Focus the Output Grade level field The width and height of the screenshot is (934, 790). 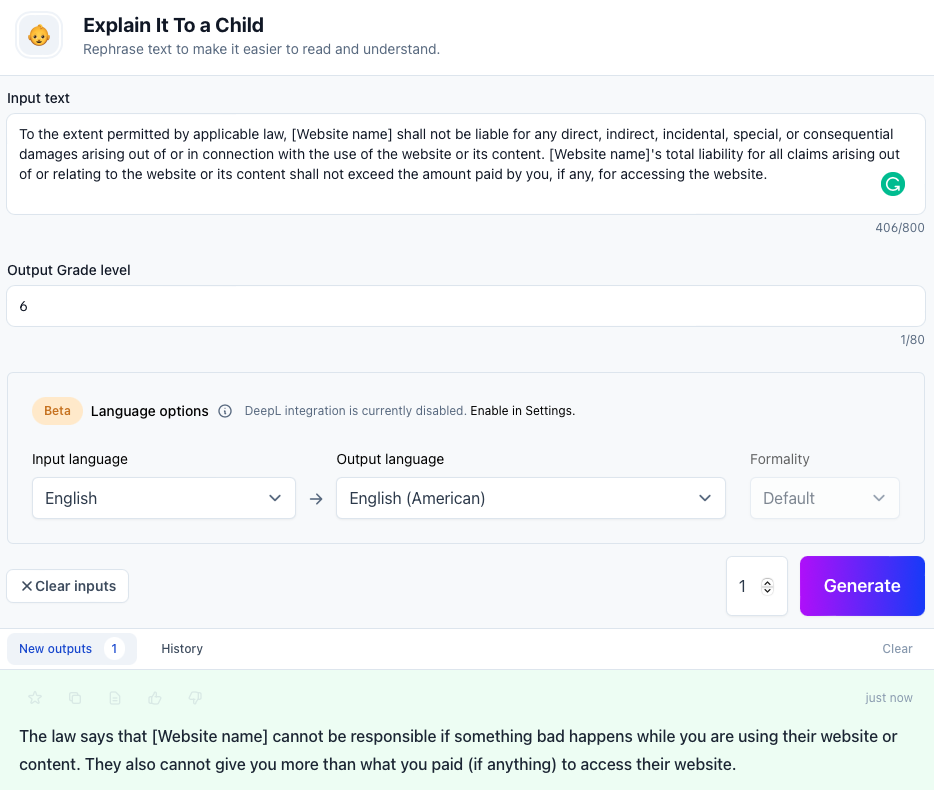point(465,306)
